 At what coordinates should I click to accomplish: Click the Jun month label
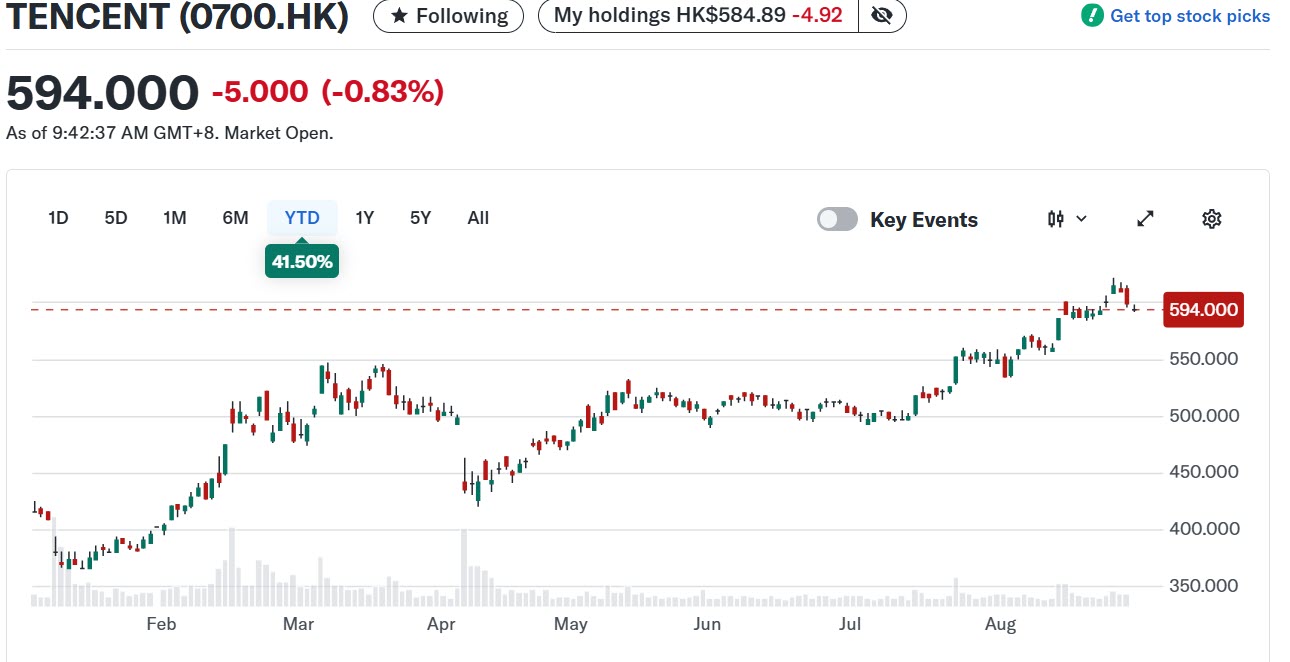pos(707,625)
